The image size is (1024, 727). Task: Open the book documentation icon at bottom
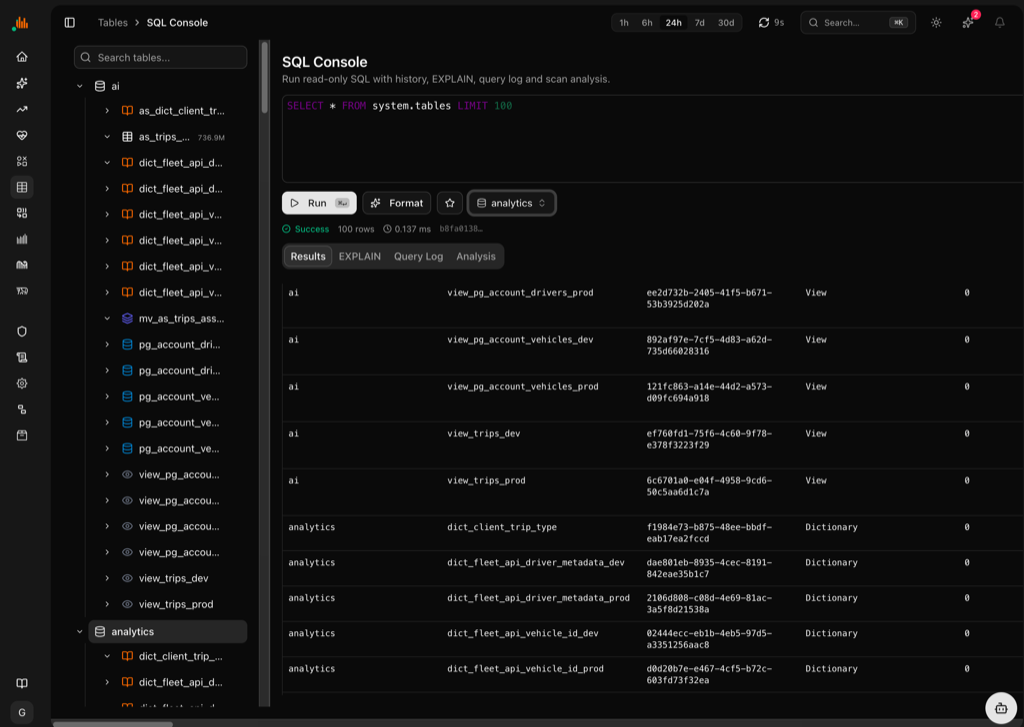click(22, 683)
